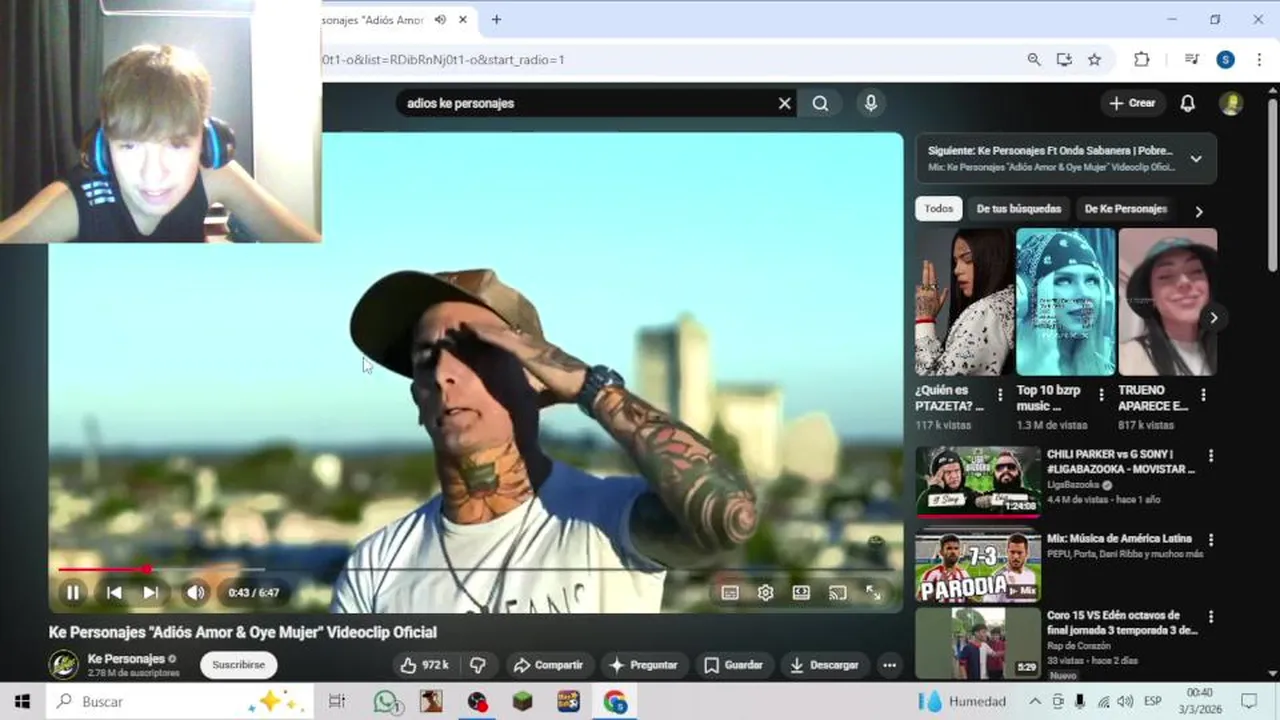The image size is (1280, 720).
Task: Open options for CHILI PARKER video
Action: coord(1211,456)
